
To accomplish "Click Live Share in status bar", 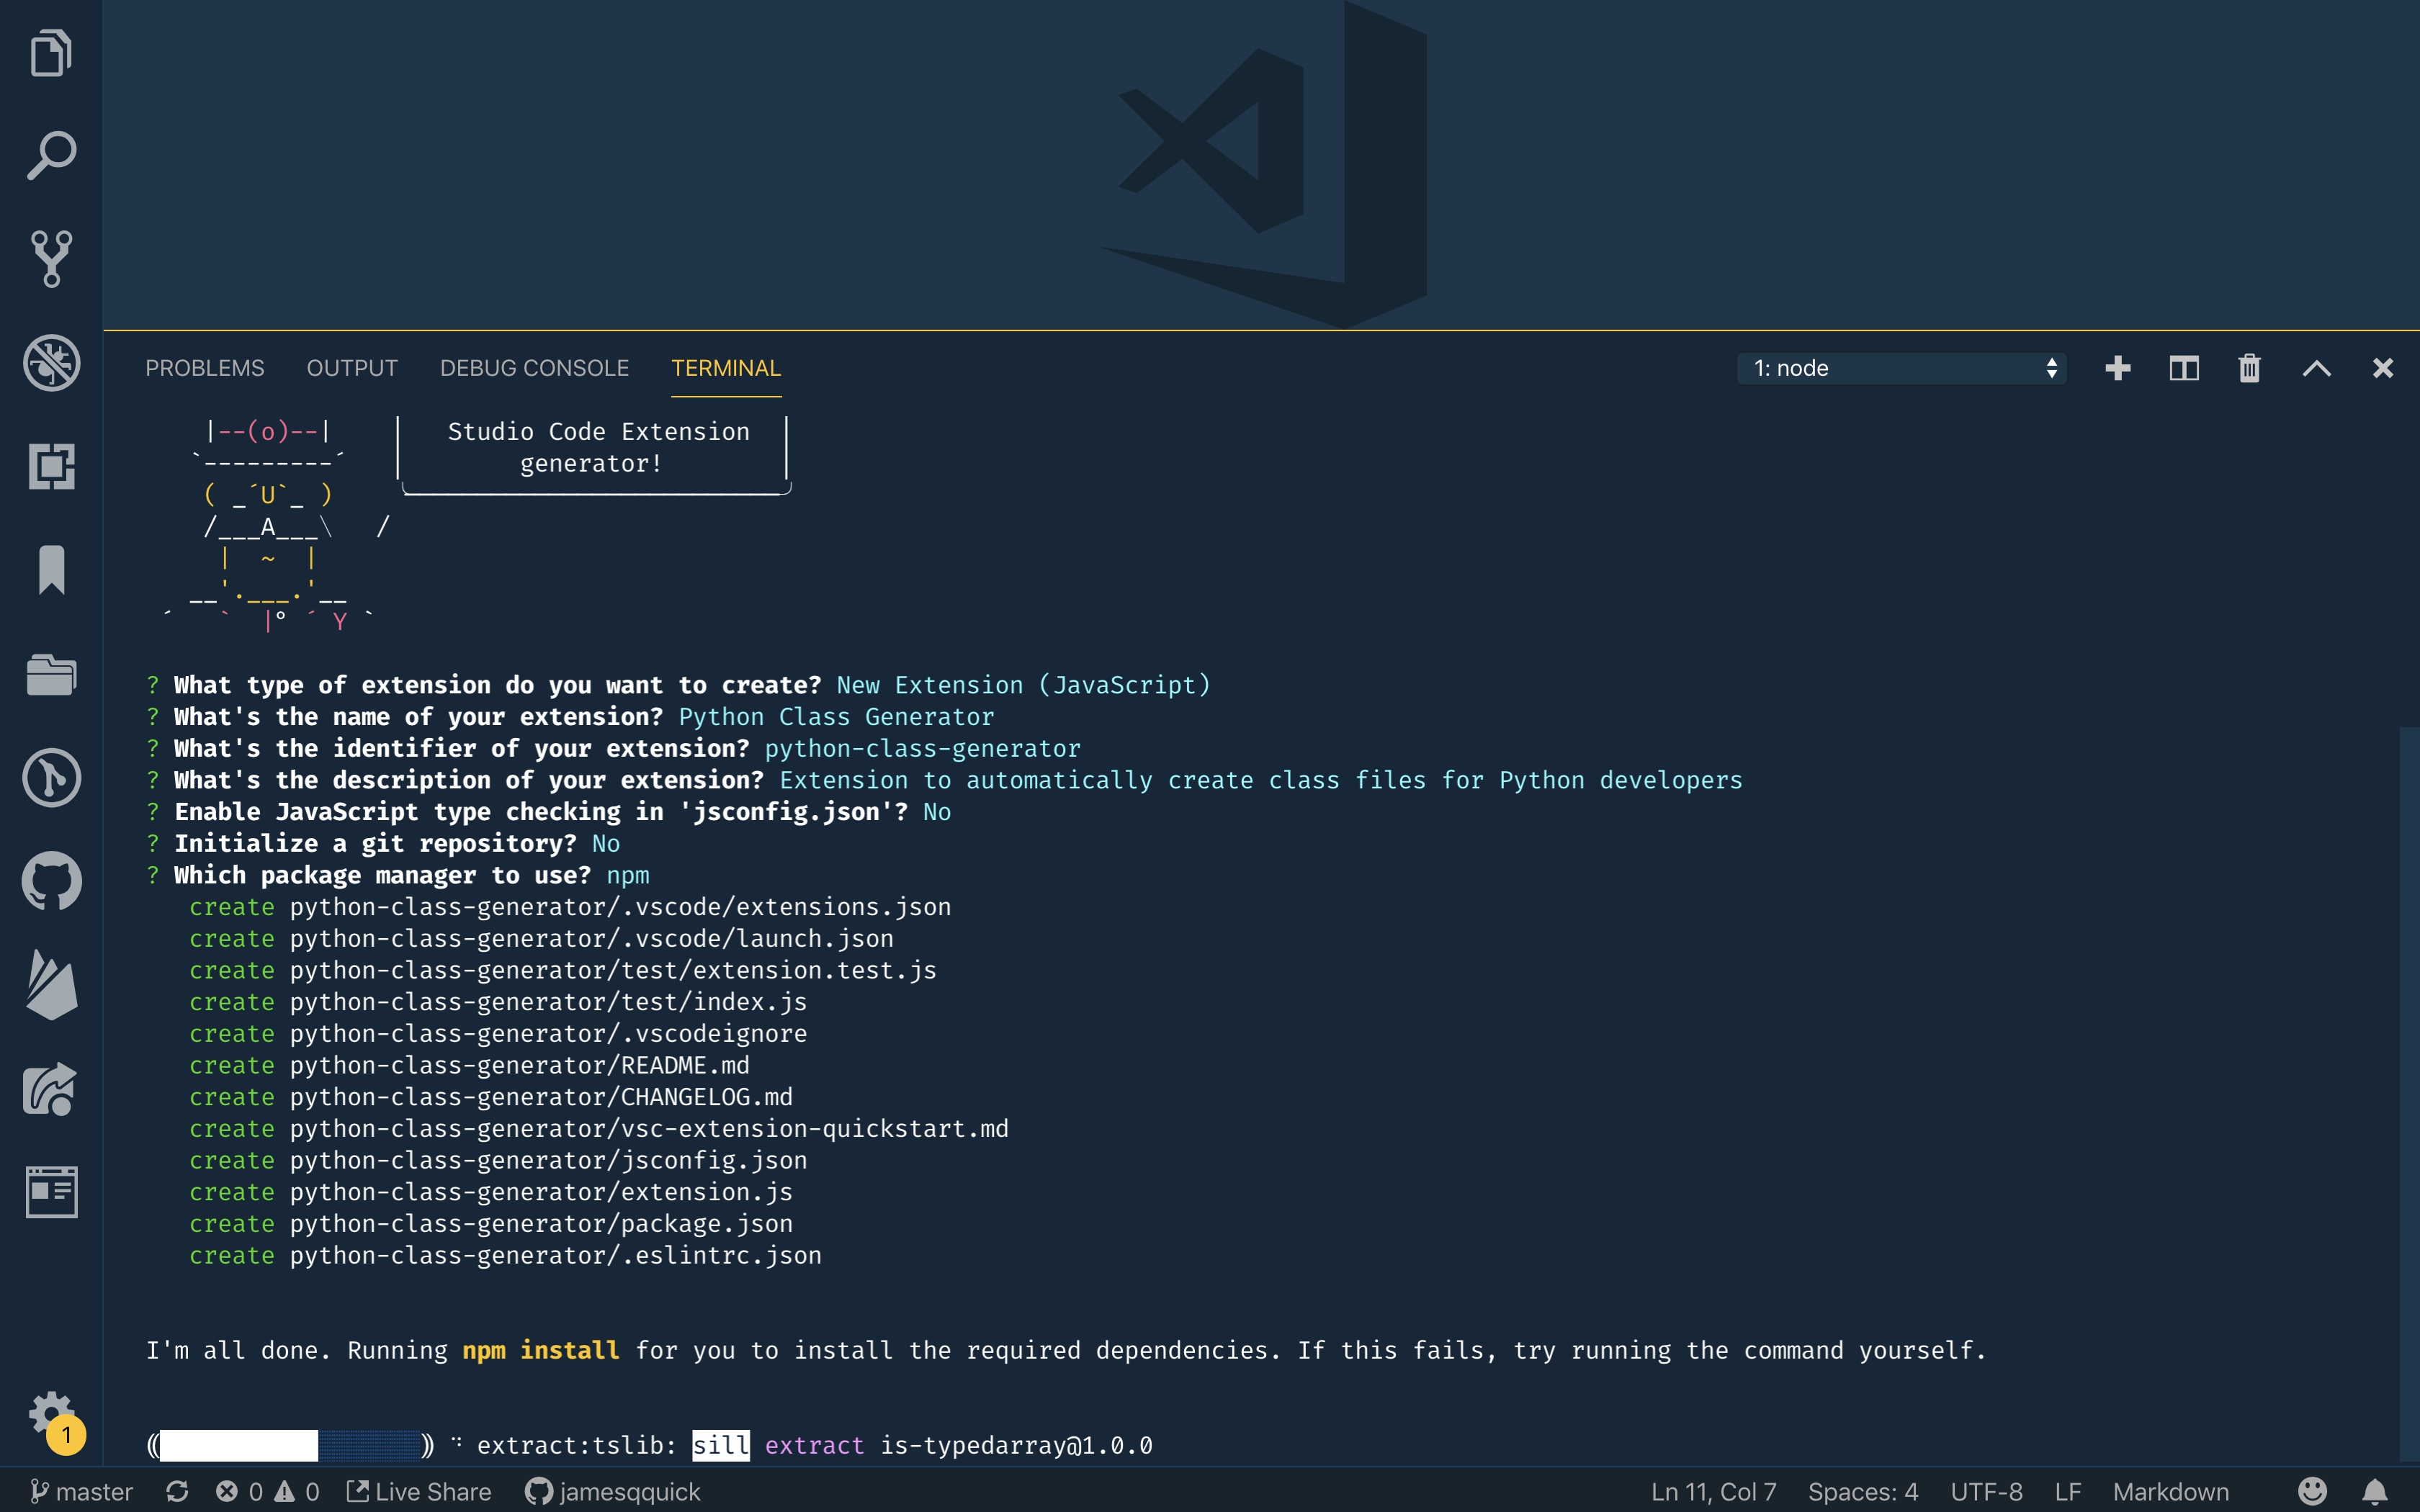I will point(419,1492).
